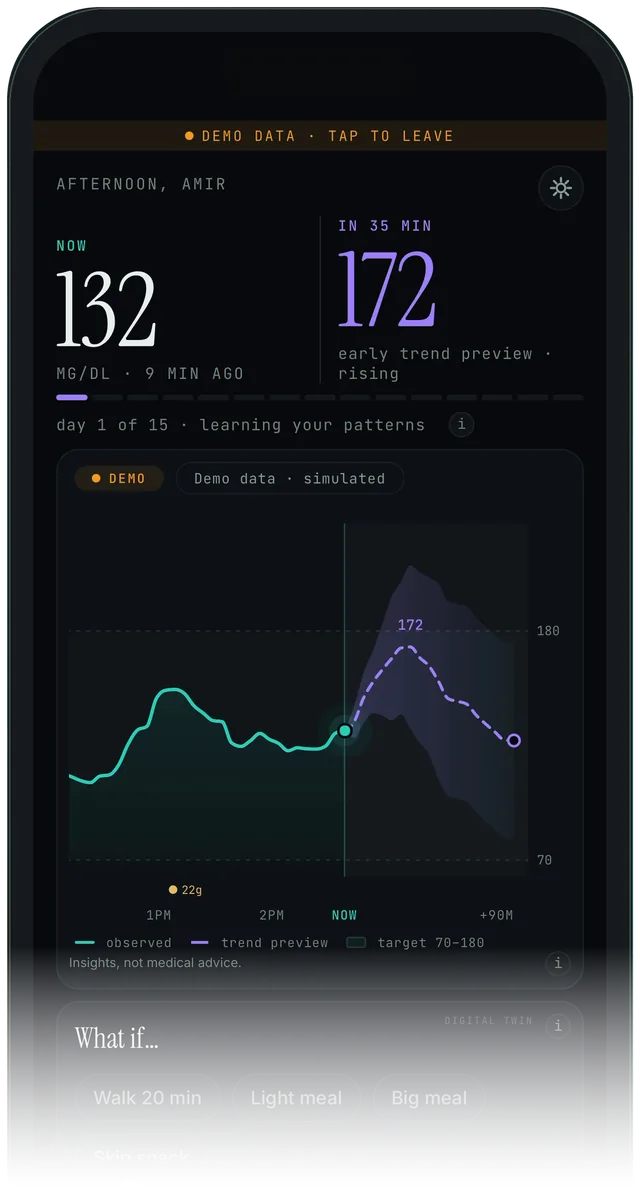The width and height of the screenshot is (640, 1194).
Task: Open info icon next to medical advice disclaimer
Action: (x=558, y=963)
